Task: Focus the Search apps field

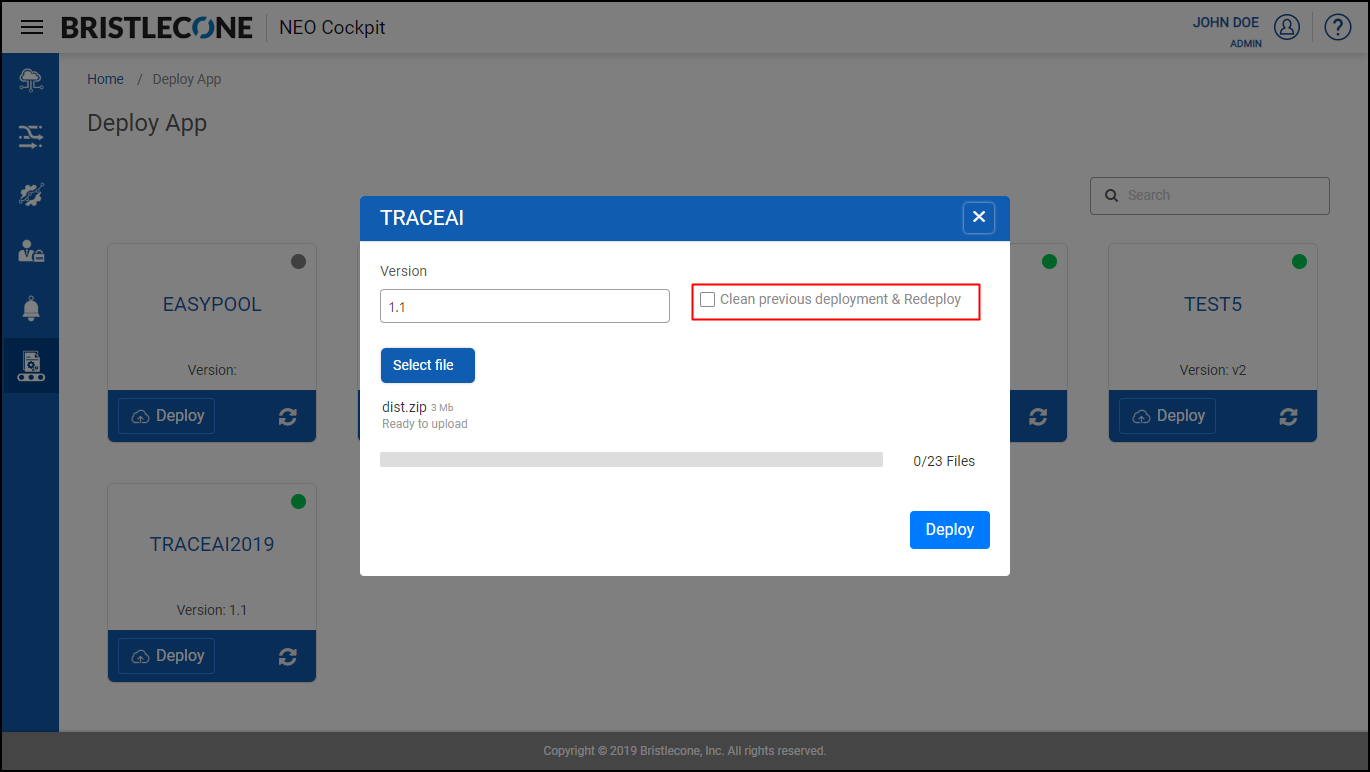Action: [1210, 196]
